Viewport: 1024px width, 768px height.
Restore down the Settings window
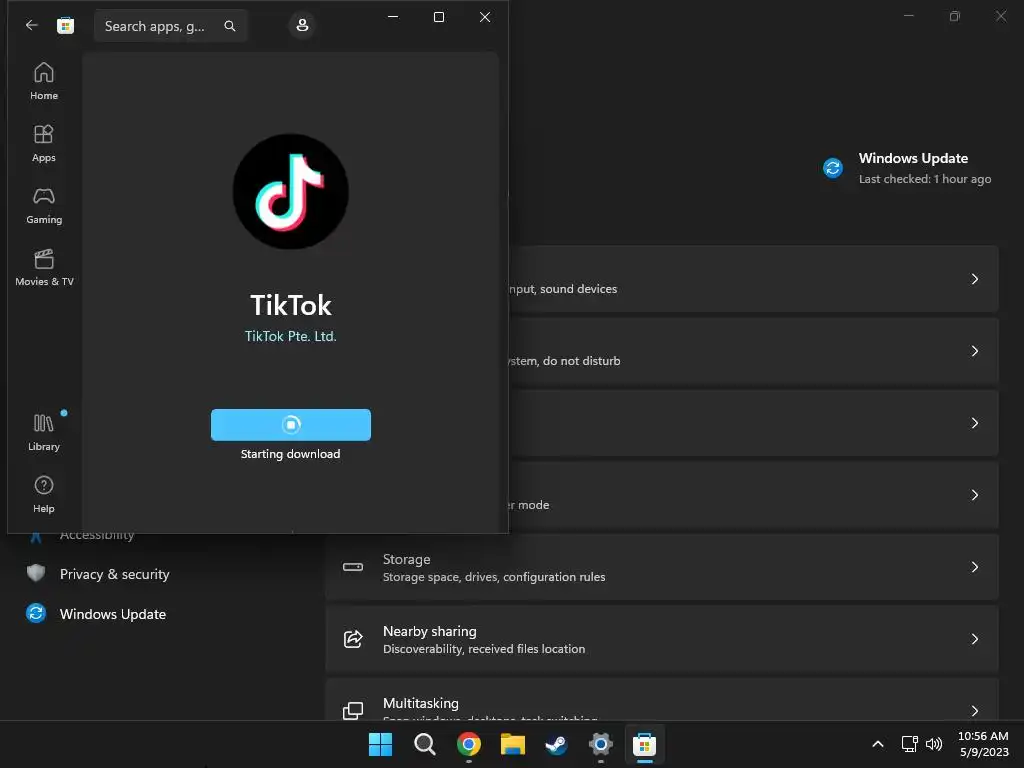[955, 16]
